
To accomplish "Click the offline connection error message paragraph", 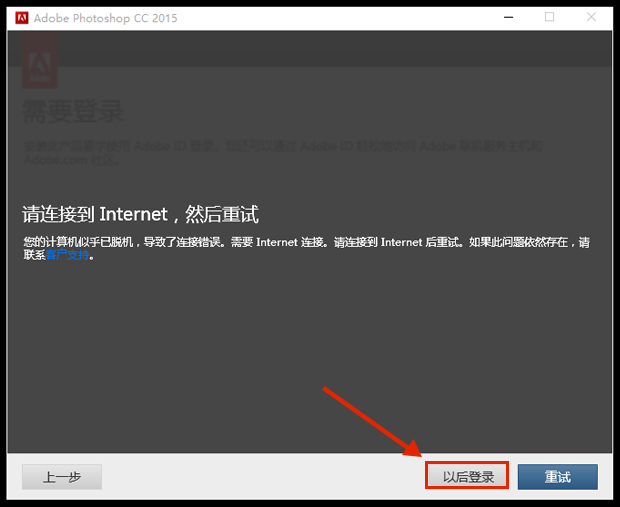I will coord(300,242).
